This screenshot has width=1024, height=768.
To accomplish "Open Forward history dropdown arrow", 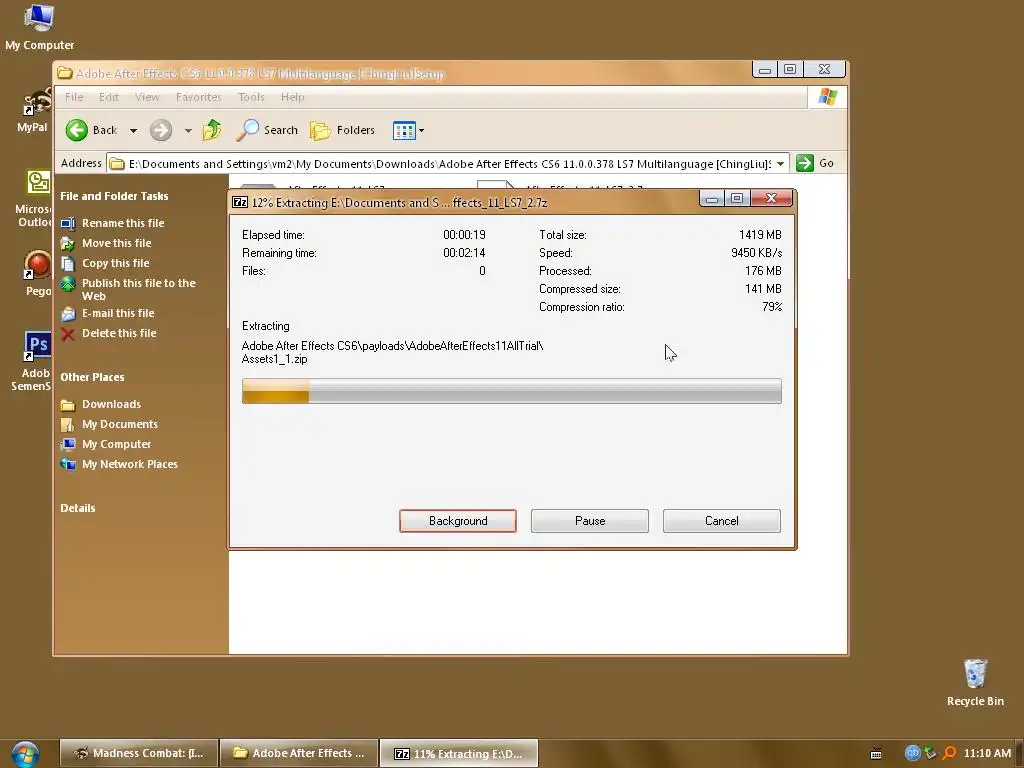I will coord(188,131).
